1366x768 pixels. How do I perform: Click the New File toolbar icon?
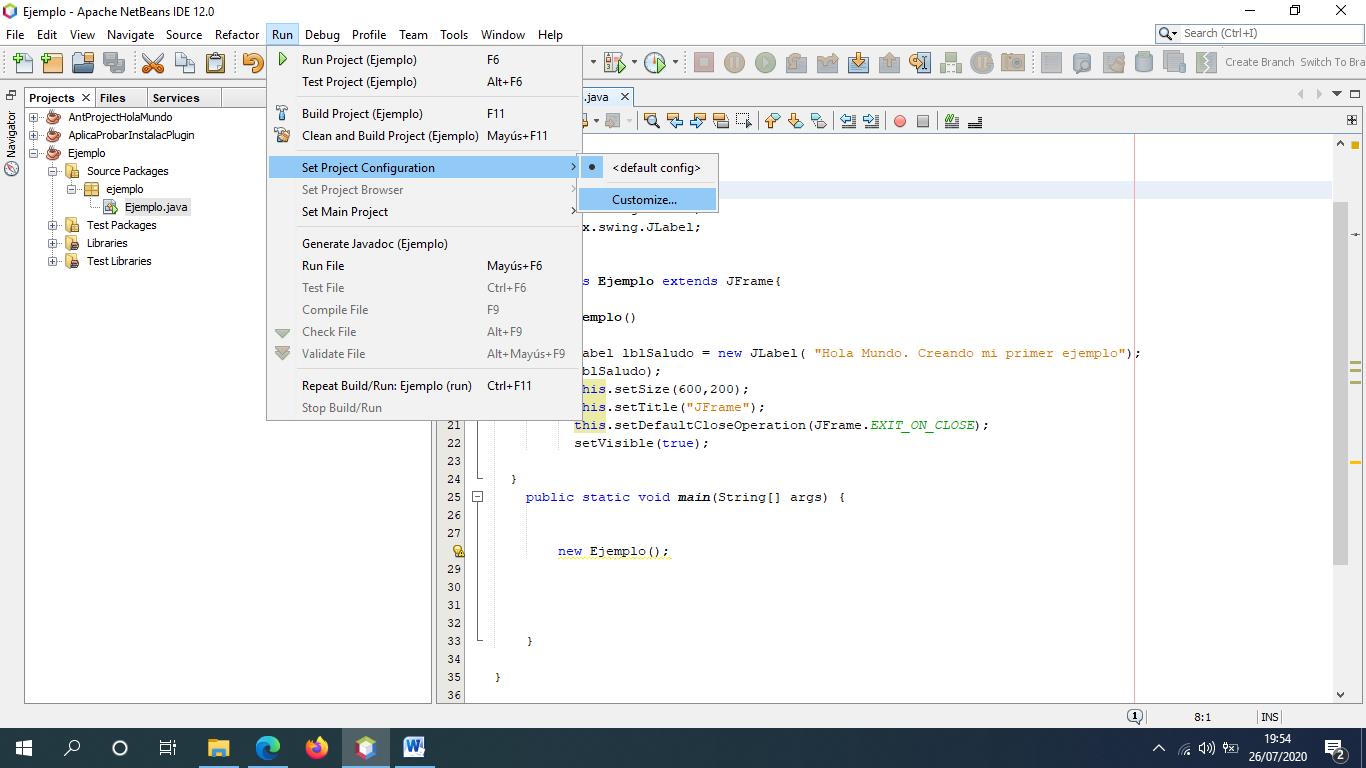[22, 63]
